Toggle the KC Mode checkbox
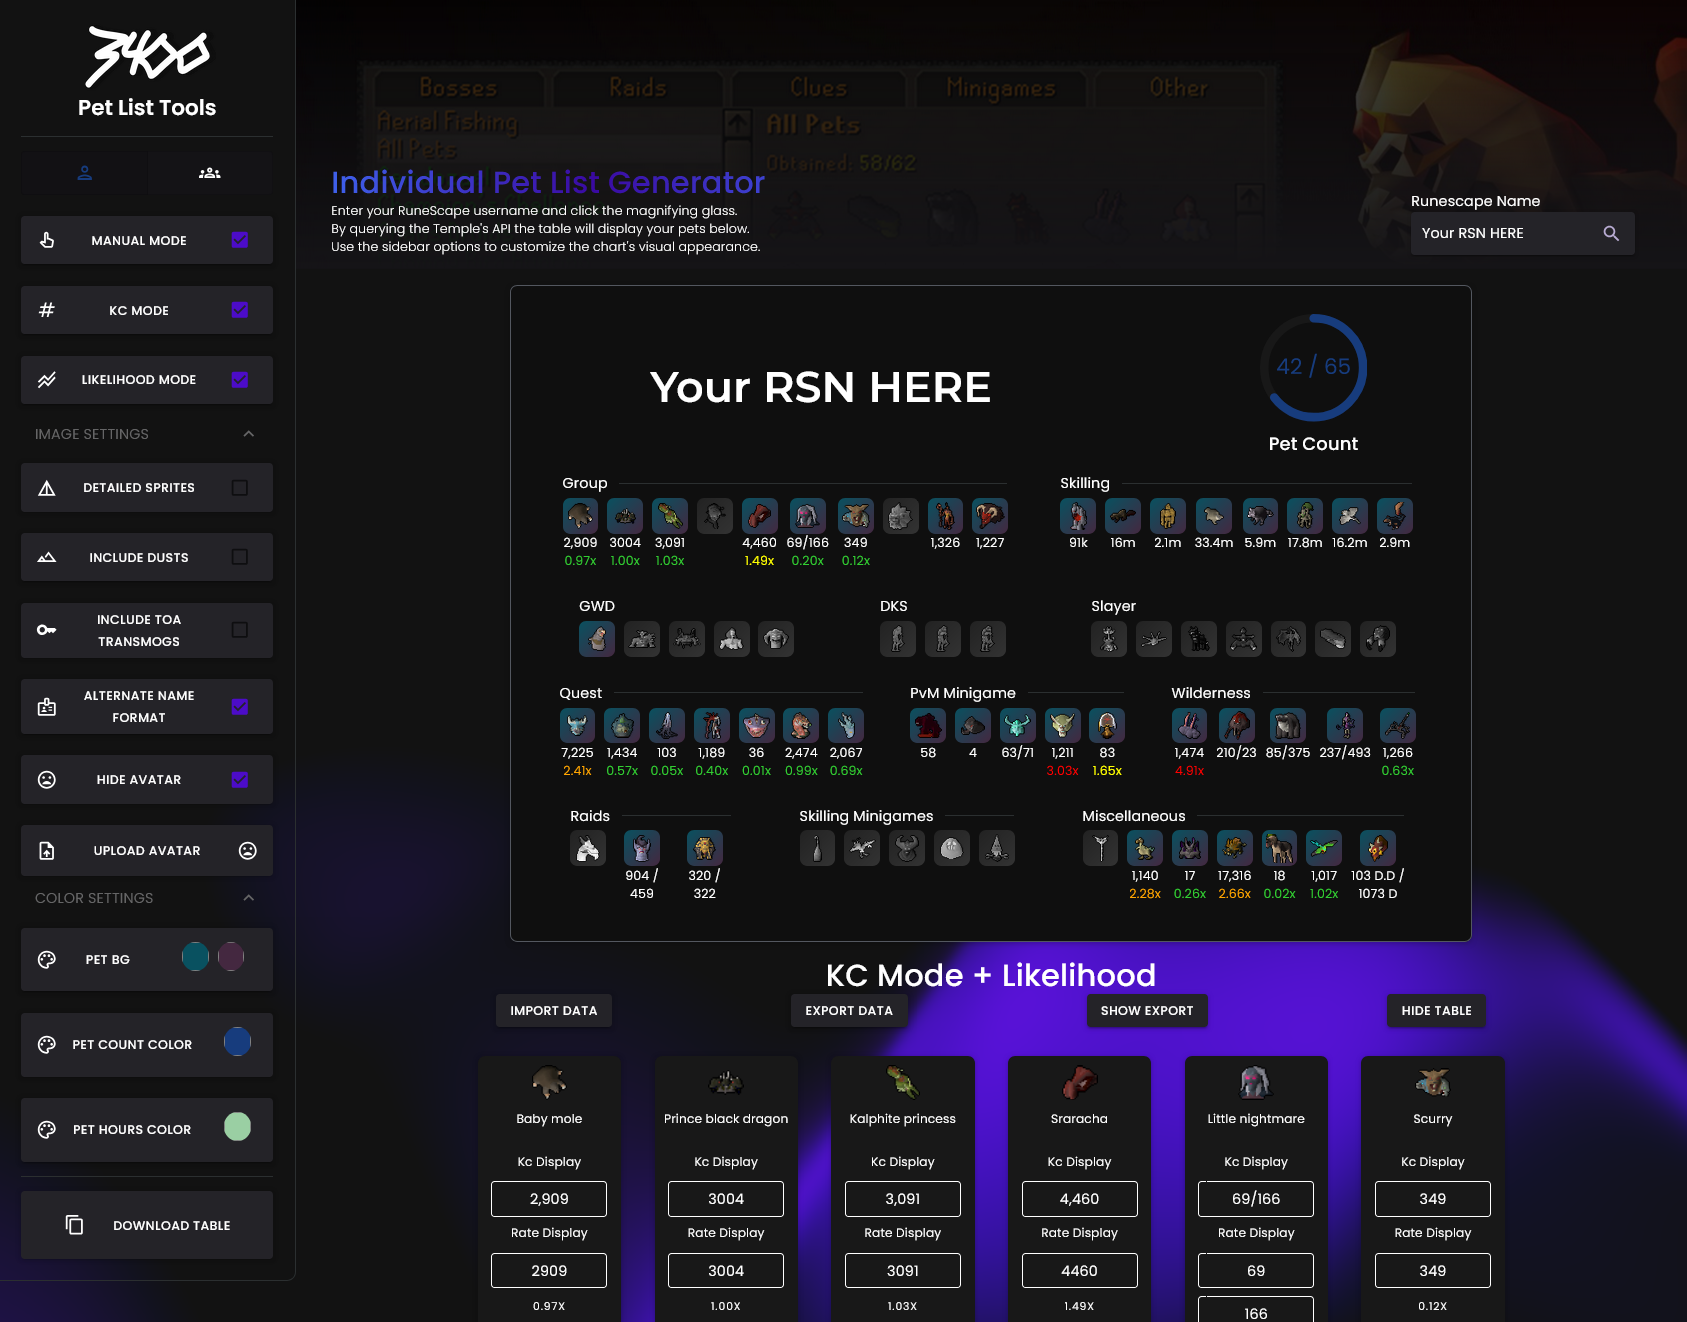 [x=240, y=310]
